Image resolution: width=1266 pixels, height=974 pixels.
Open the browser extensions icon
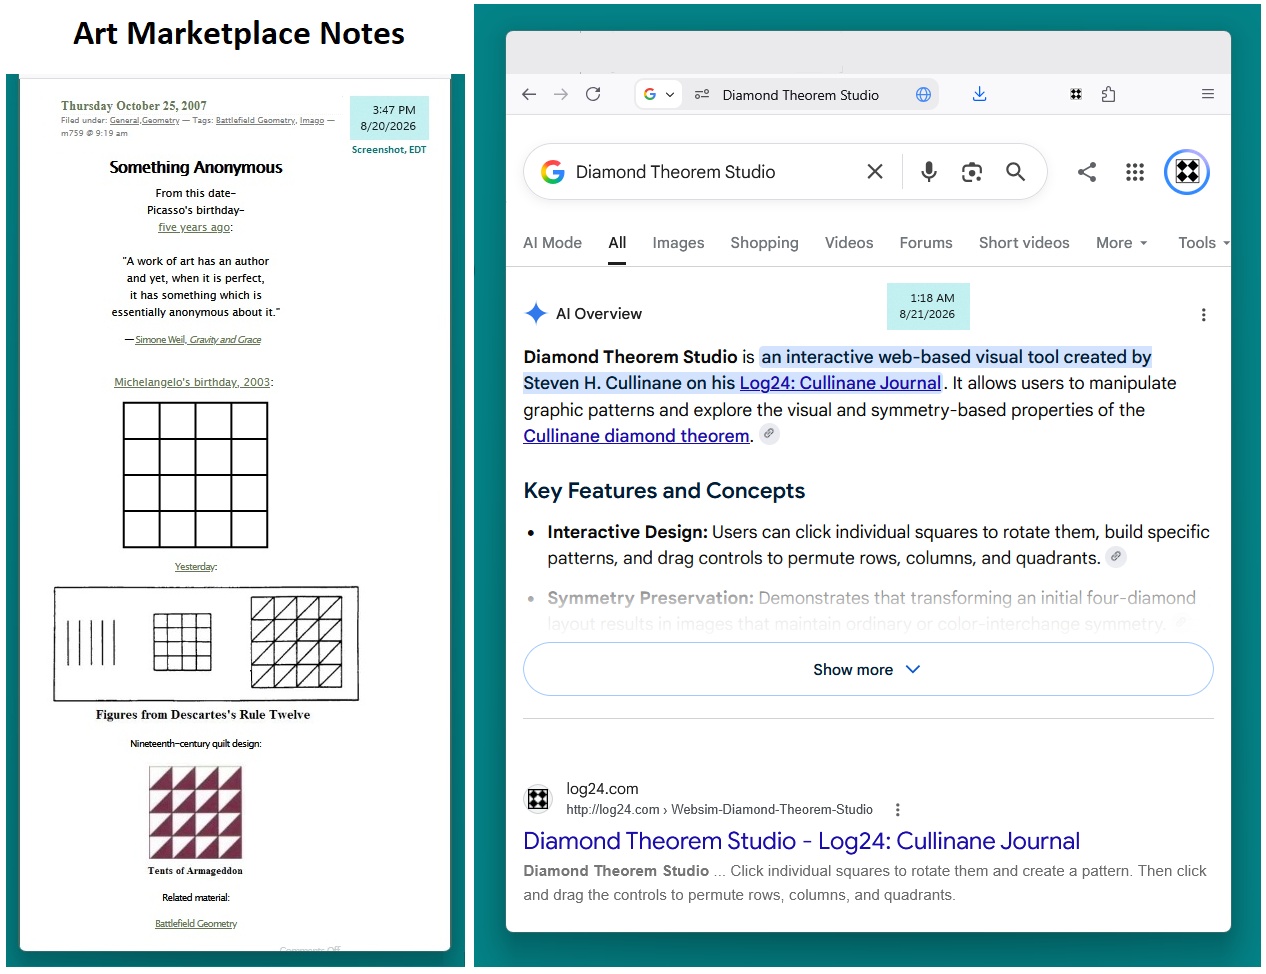1108,94
